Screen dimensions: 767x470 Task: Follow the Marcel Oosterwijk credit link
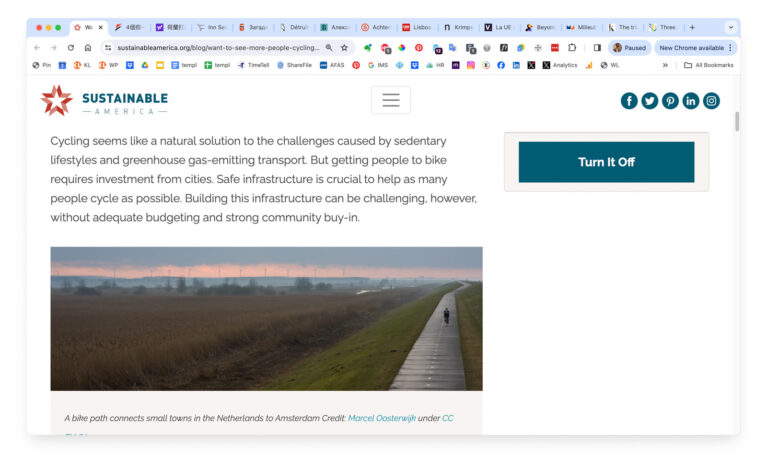pos(381,418)
